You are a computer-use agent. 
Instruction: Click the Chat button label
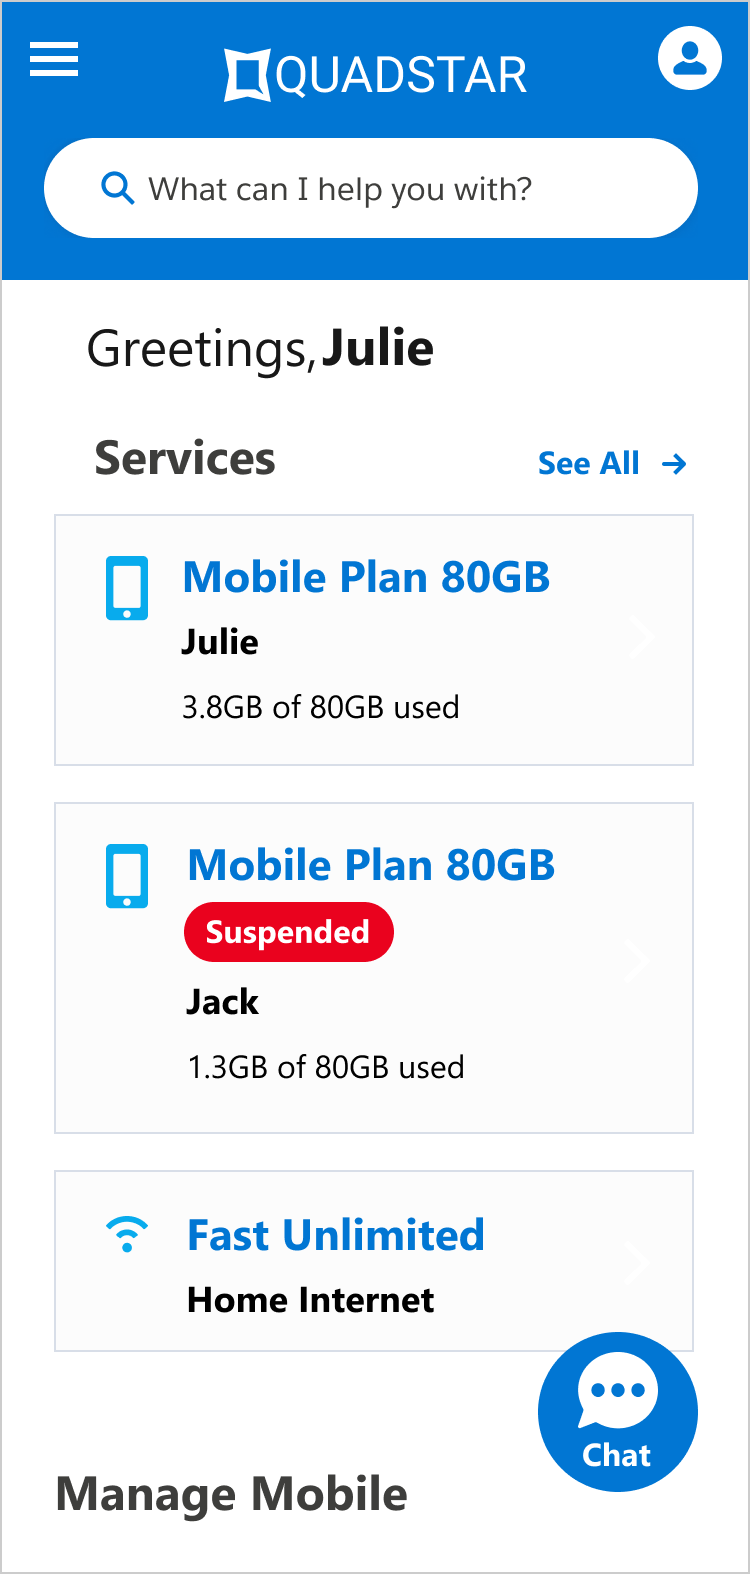click(617, 1456)
